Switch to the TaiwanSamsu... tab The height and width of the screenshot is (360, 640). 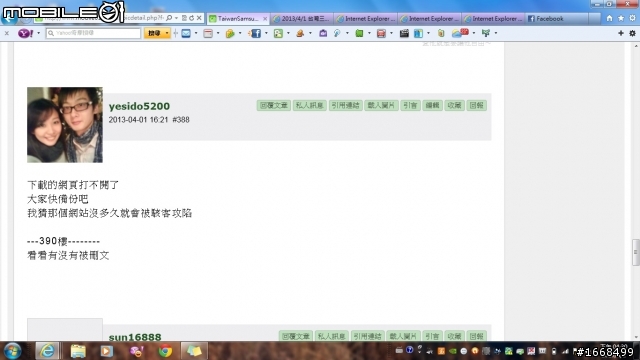(x=238, y=18)
